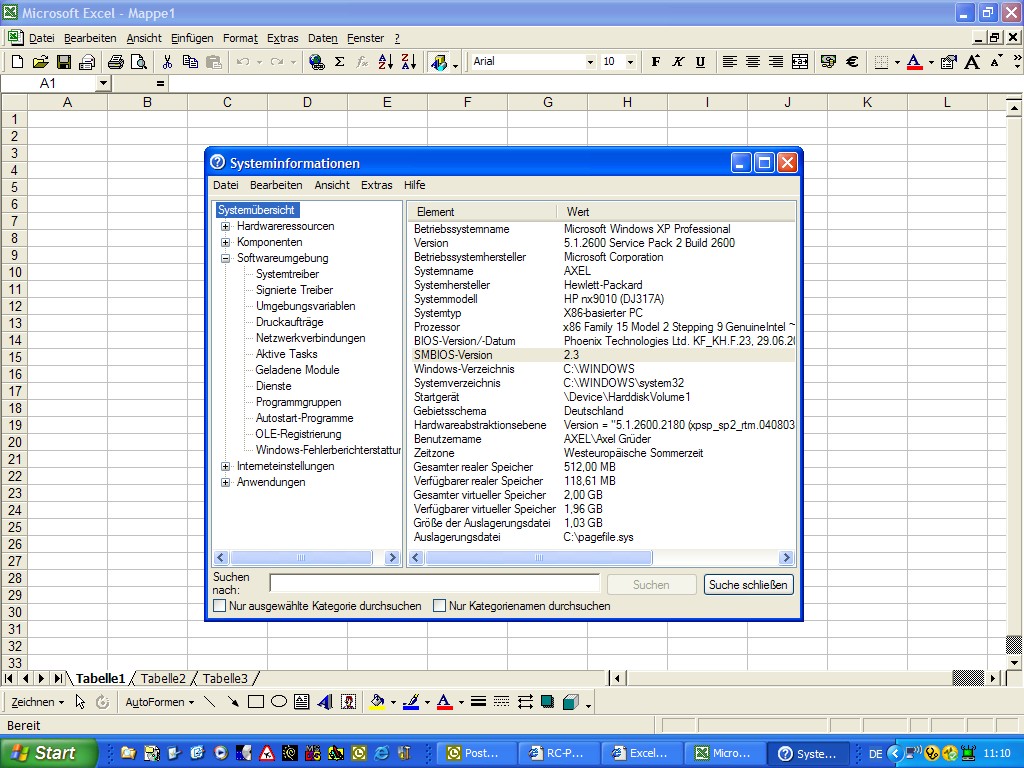Image resolution: width=1024 pixels, height=768 pixels.
Task: Enable 'Nur ausgewählte Kategorie durchsuchen' checkbox
Action: click(220, 606)
